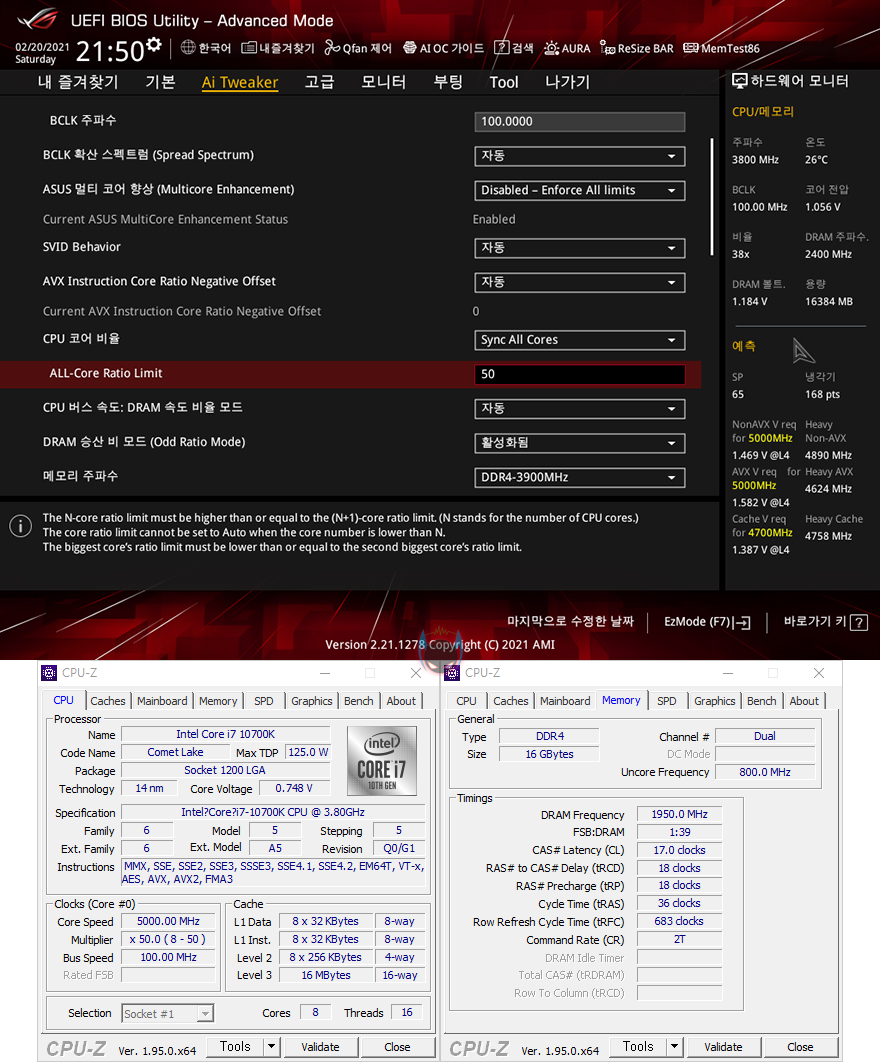The width and height of the screenshot is (880, 1062).
Task: Click the ROG logo in BIOS header
Action: coord(38,20)
